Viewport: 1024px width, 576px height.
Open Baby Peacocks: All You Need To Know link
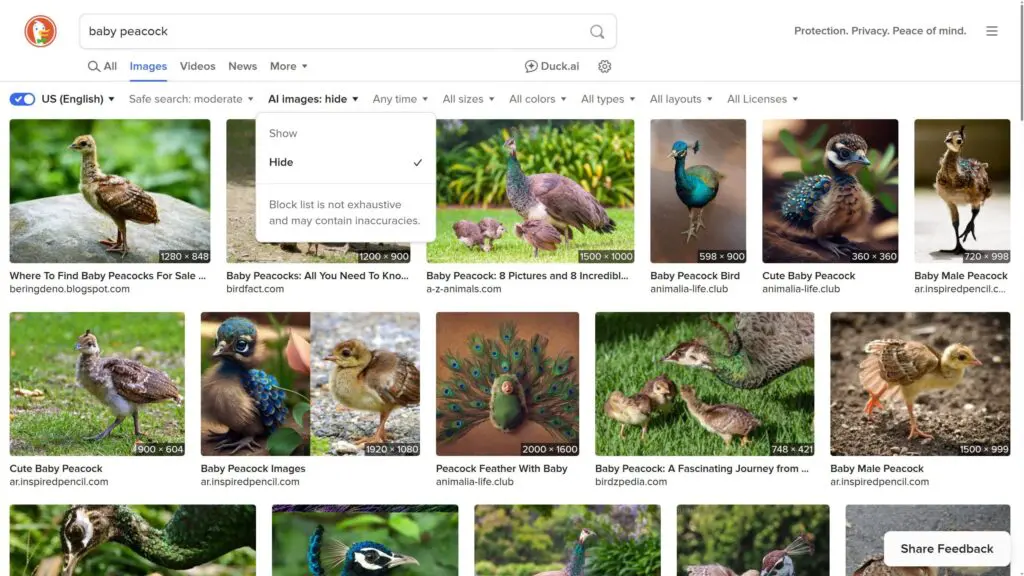point(317,276)
